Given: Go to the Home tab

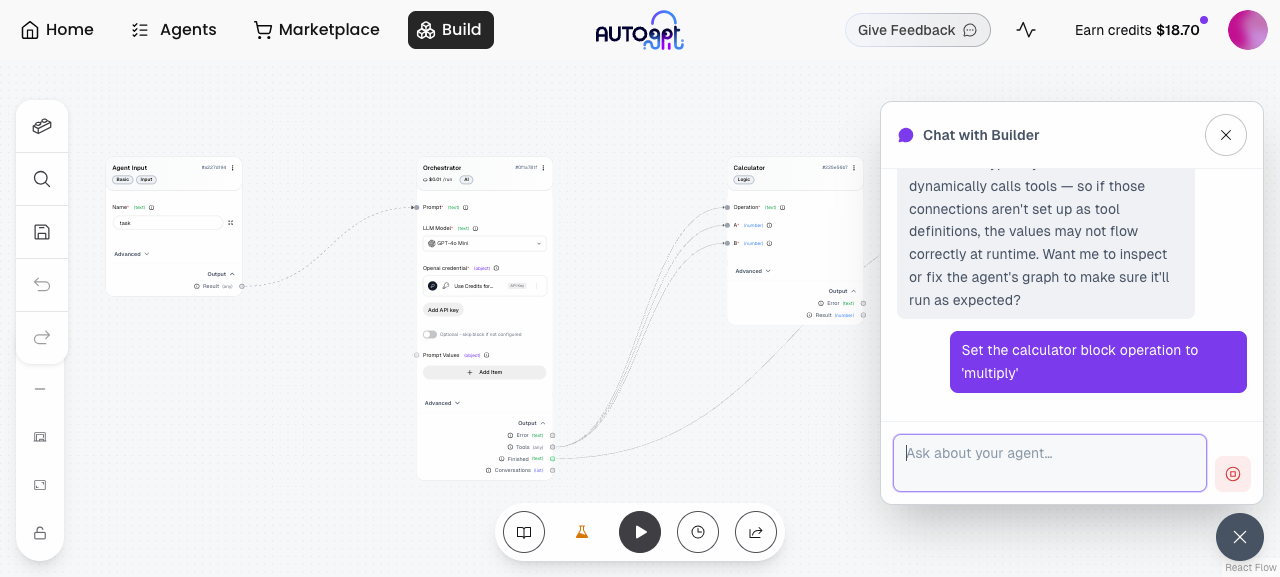Looking at the screenshot, I should (57, 30).
